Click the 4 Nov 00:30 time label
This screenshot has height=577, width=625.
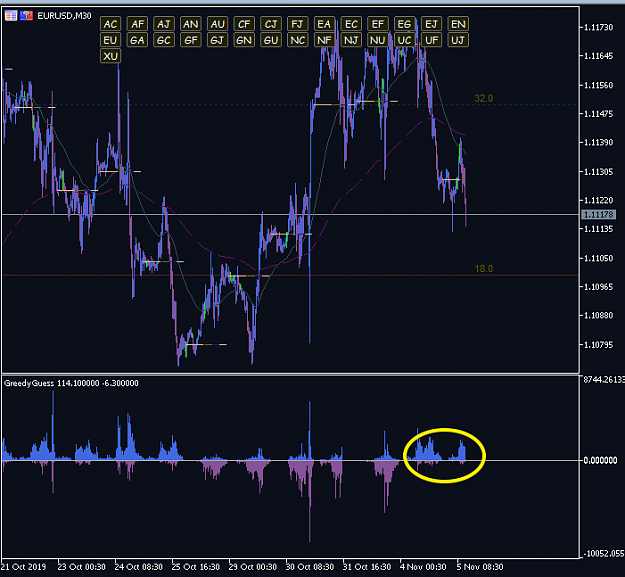(423, 567)
